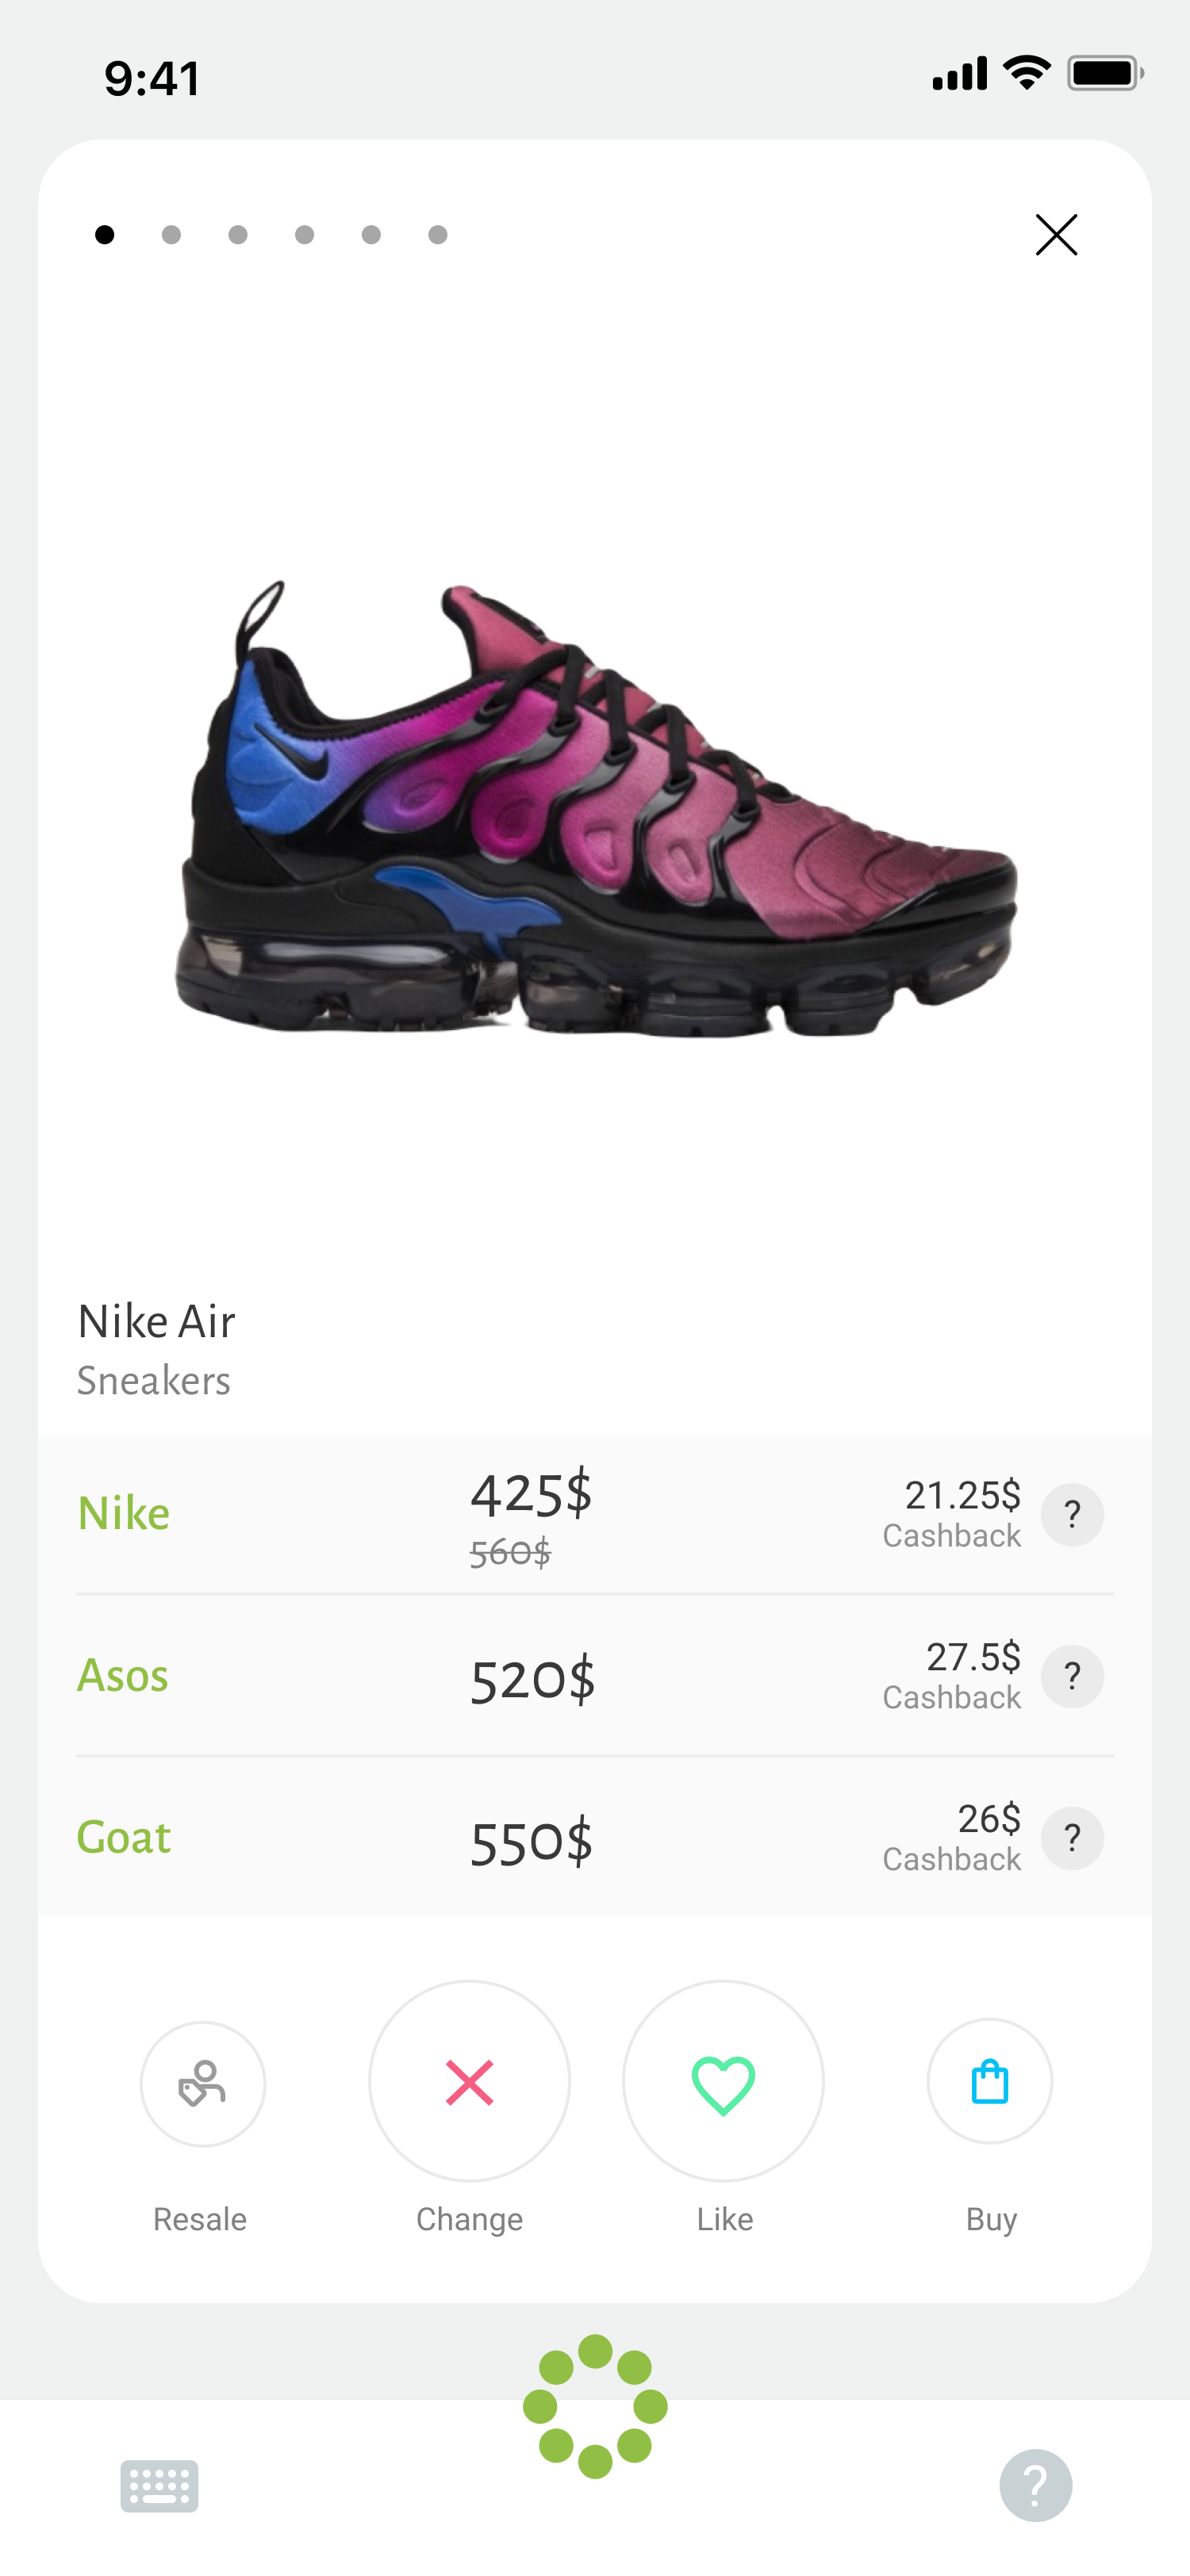
Task: Tap the red X Change button
Action: pyautogui.click(x=469, y=2081)
